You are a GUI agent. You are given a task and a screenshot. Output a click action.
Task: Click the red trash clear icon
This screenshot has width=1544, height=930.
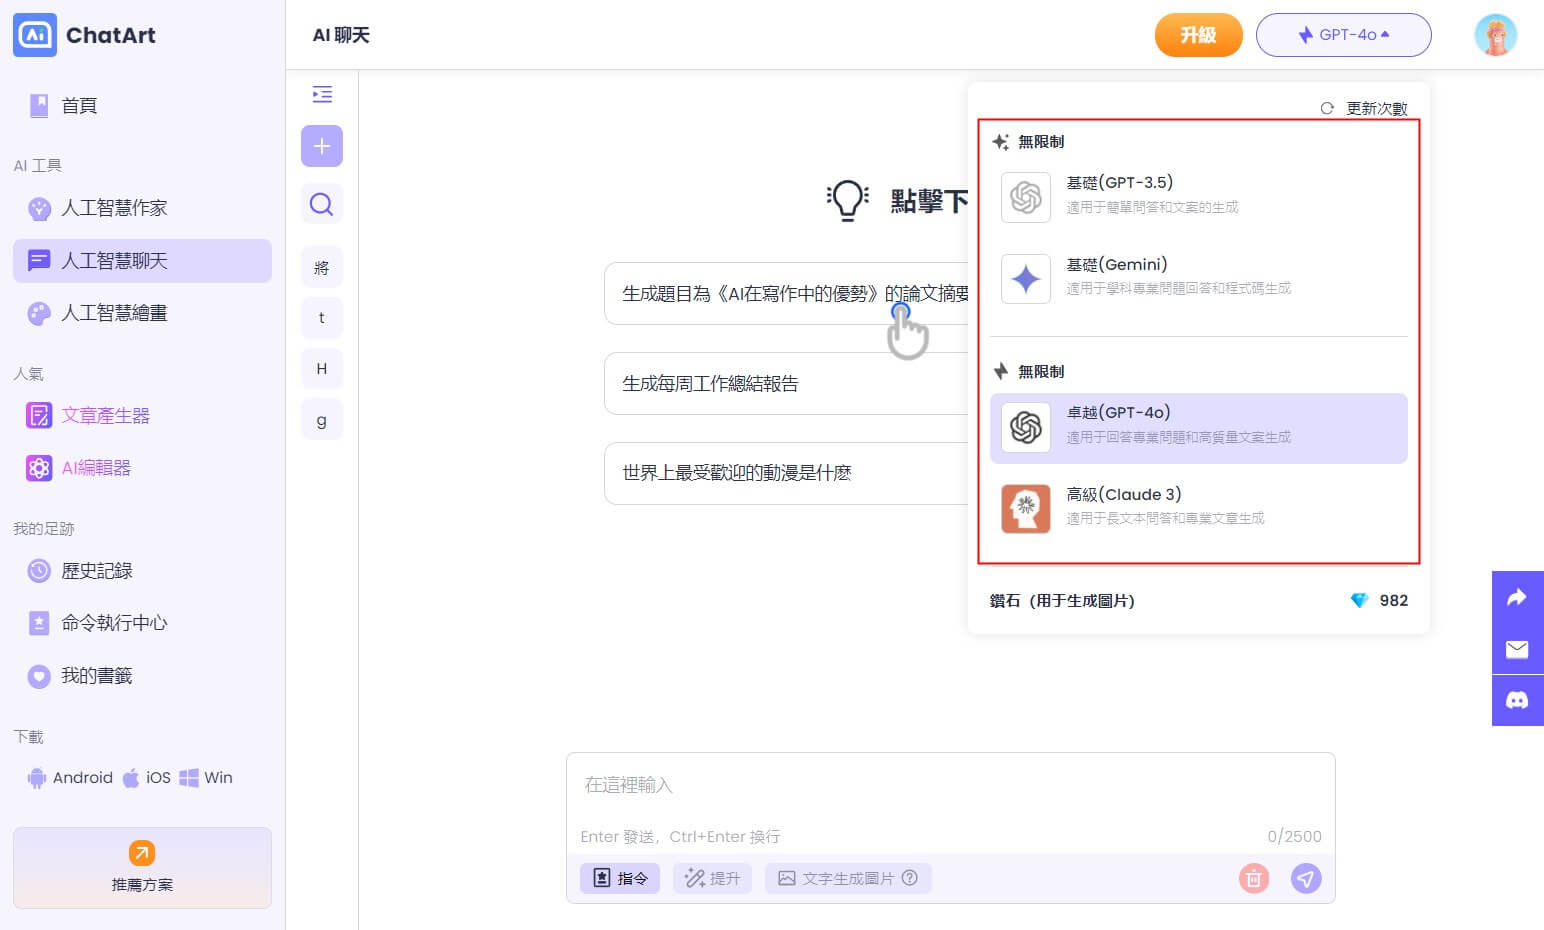(1254, 878)
